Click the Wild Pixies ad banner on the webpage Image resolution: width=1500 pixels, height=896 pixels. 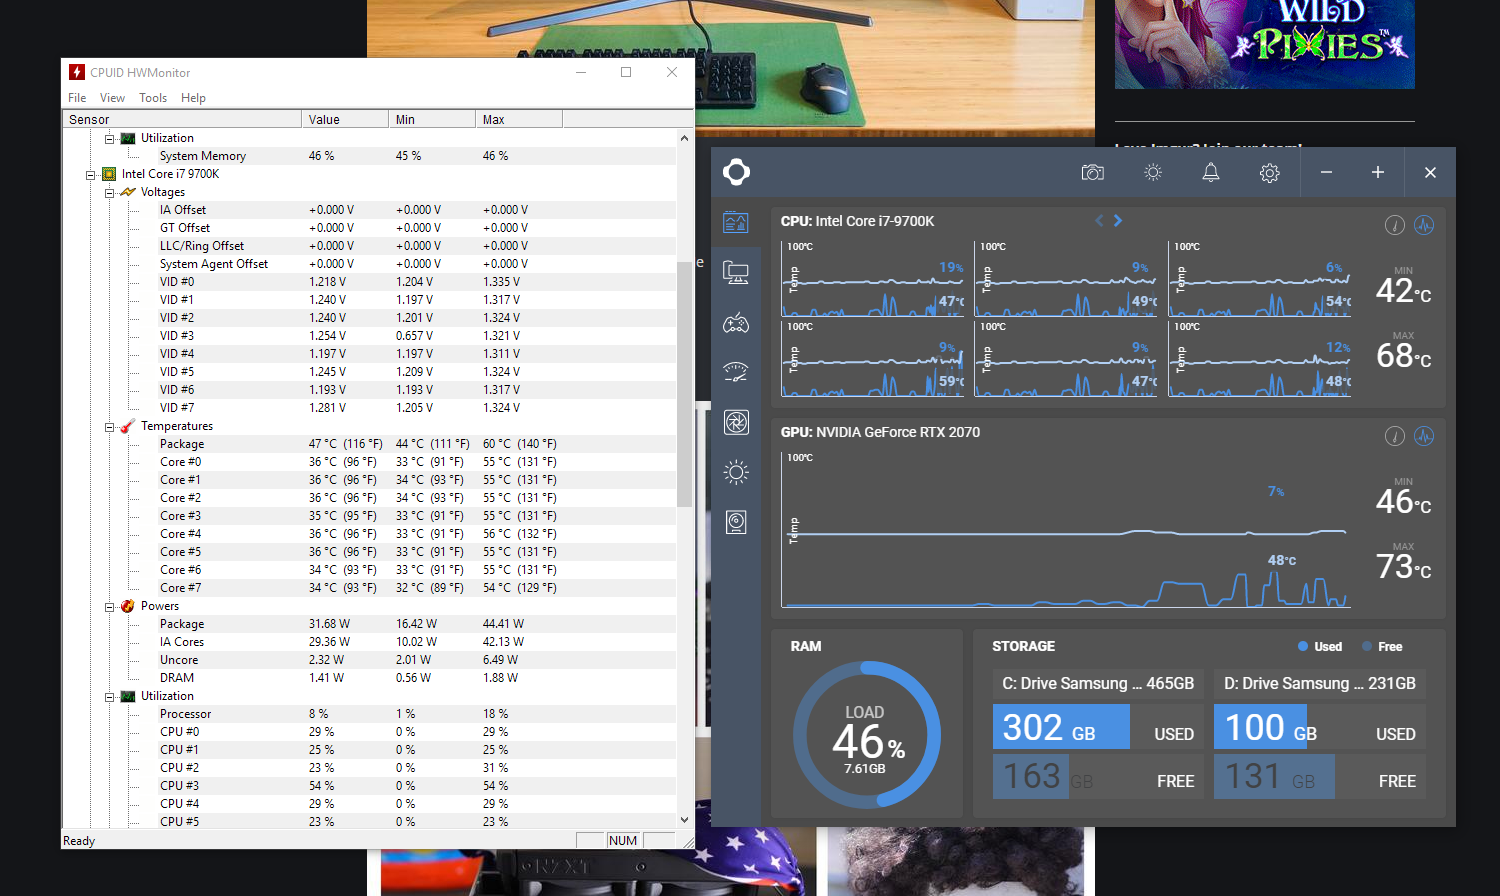click(x=1265, y=44)
